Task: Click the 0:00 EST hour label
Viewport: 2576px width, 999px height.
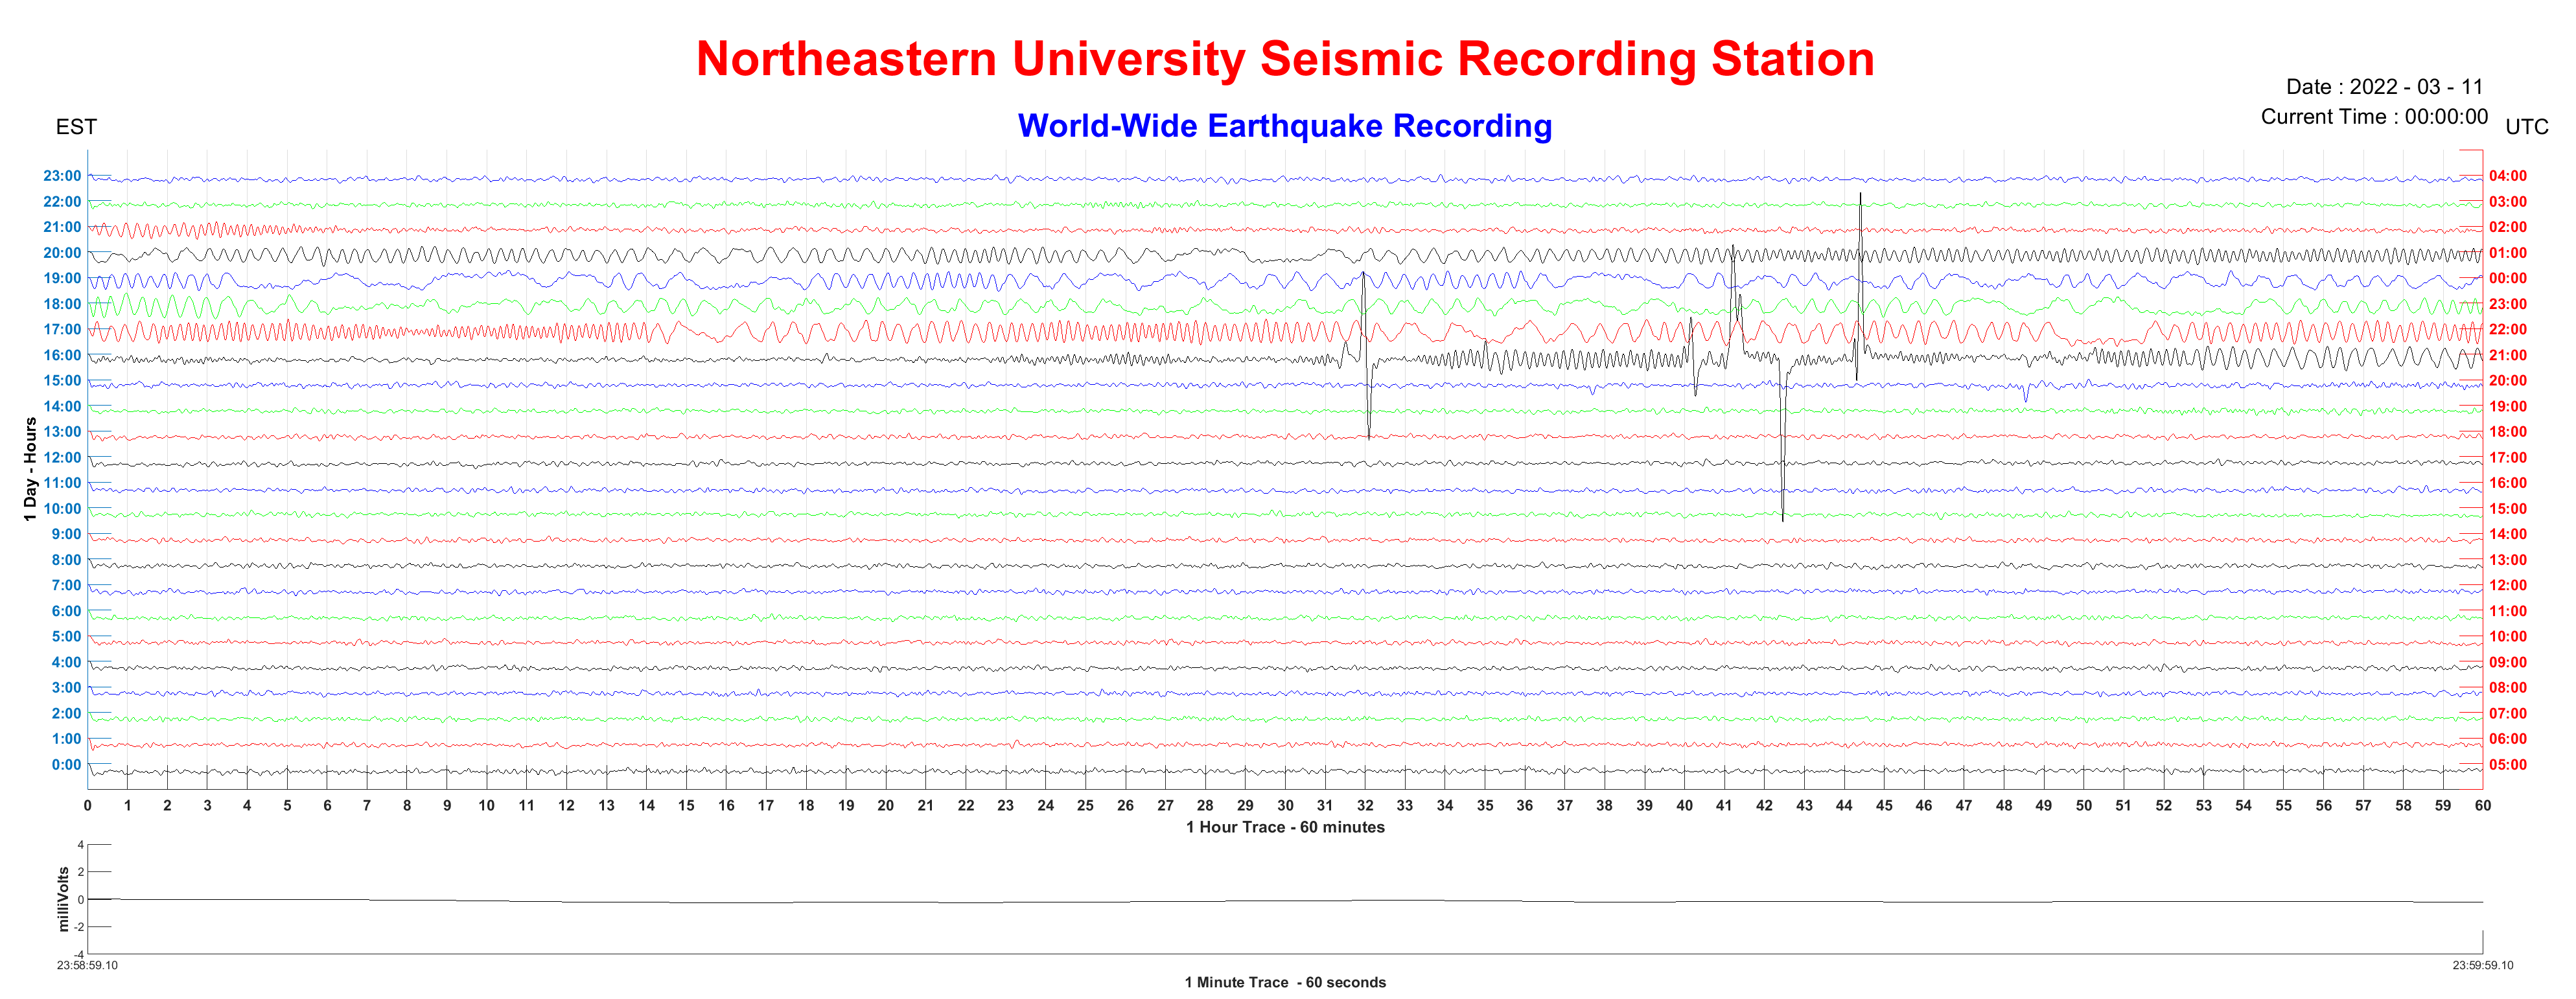Action: pos(66,765)
